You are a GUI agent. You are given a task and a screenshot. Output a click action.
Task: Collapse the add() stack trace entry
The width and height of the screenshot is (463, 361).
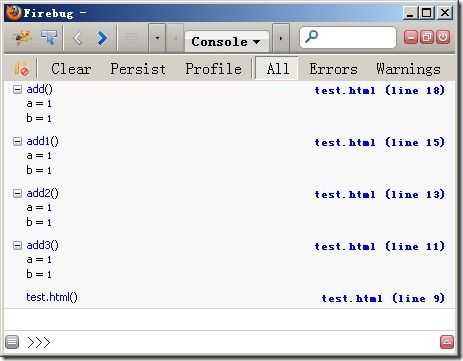click(x=17, y=89)
